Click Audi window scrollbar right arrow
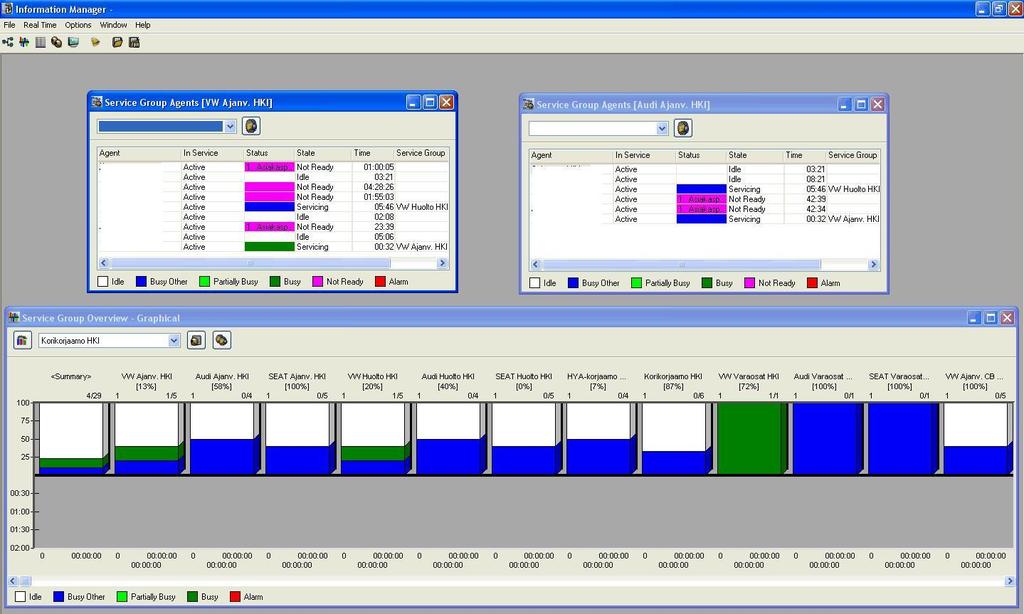 (x=873, y=265)
